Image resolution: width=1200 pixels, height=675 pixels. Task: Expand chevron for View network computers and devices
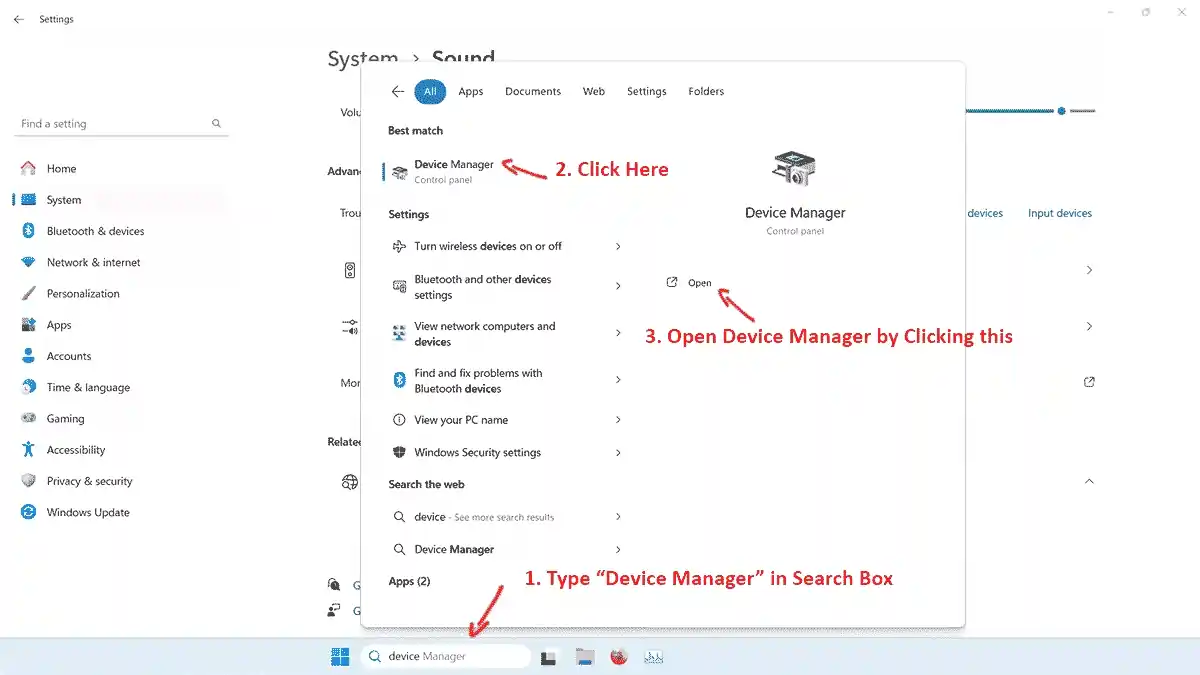618,333
